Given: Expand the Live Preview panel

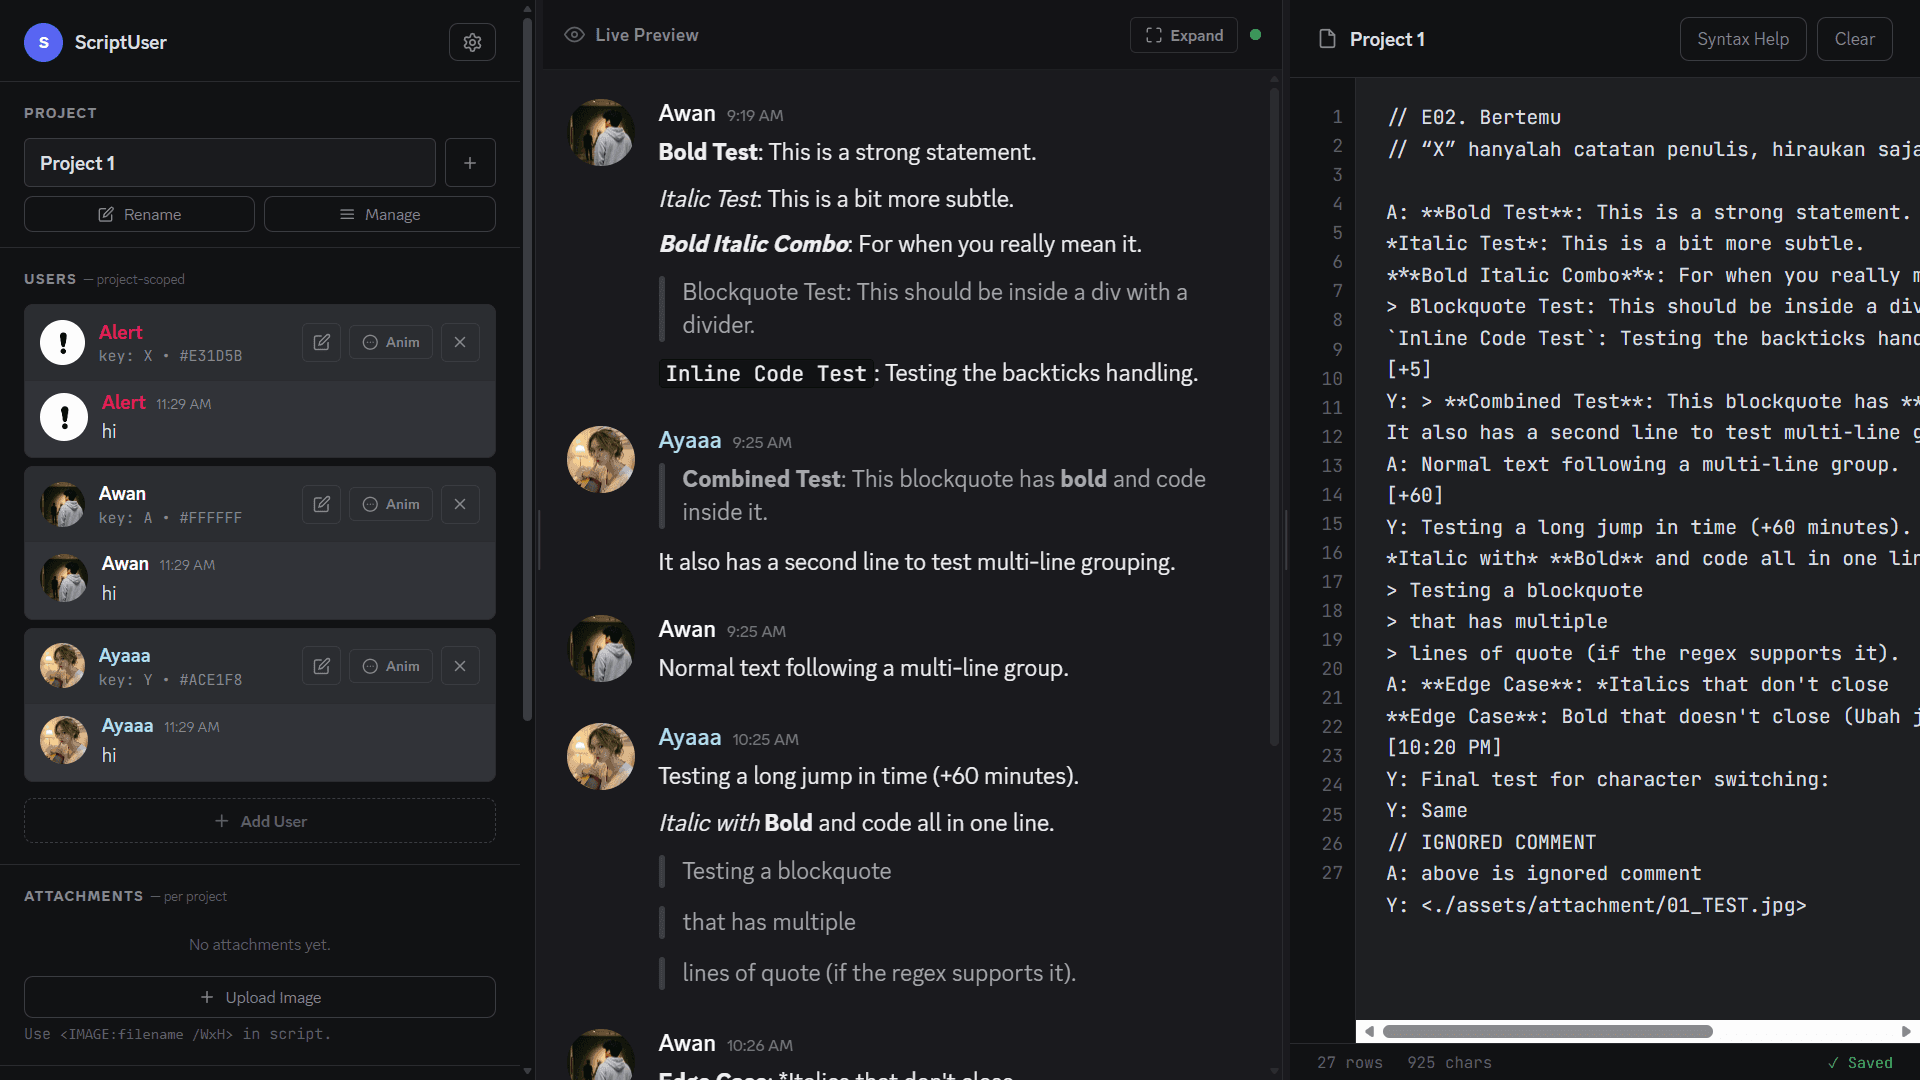Looking at the screenshot, I should pos(1183,35).
